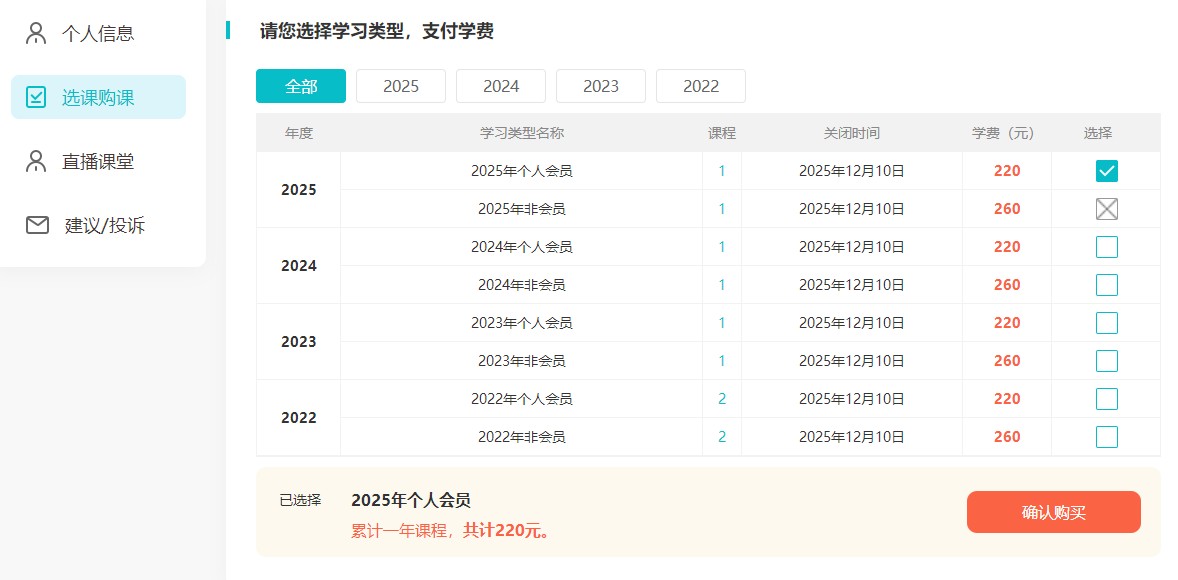1178x580 pixels.
Task: Select the 2022 year tab
Action: [701, 86]
